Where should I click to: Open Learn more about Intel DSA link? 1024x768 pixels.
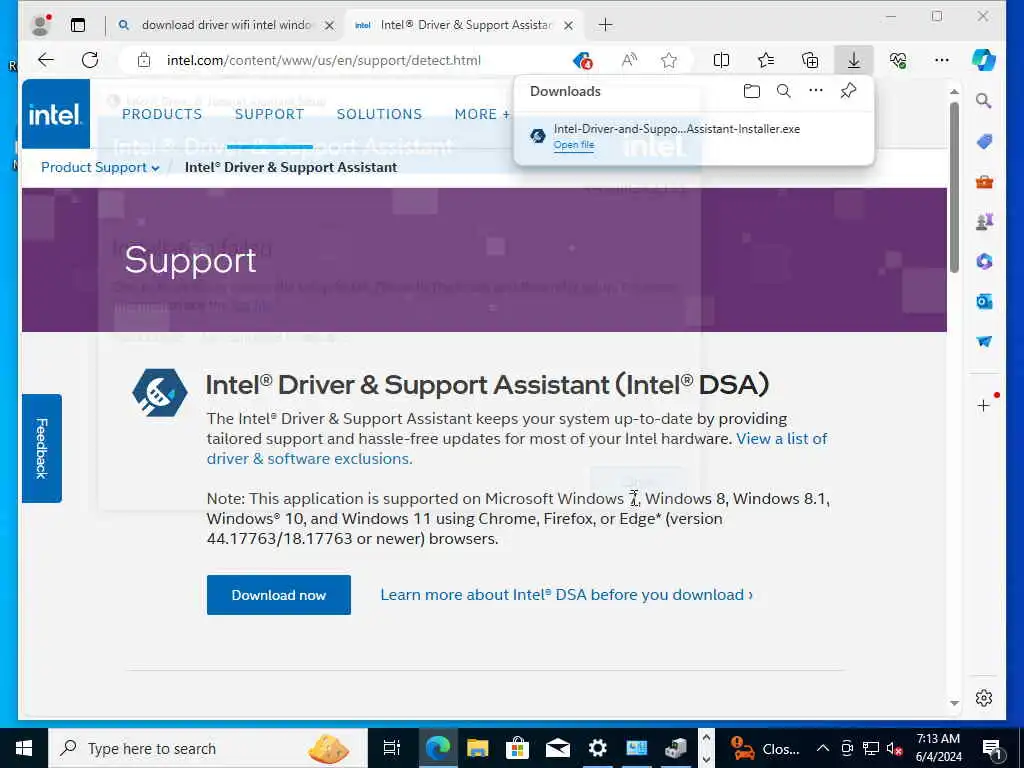point(566,595)
